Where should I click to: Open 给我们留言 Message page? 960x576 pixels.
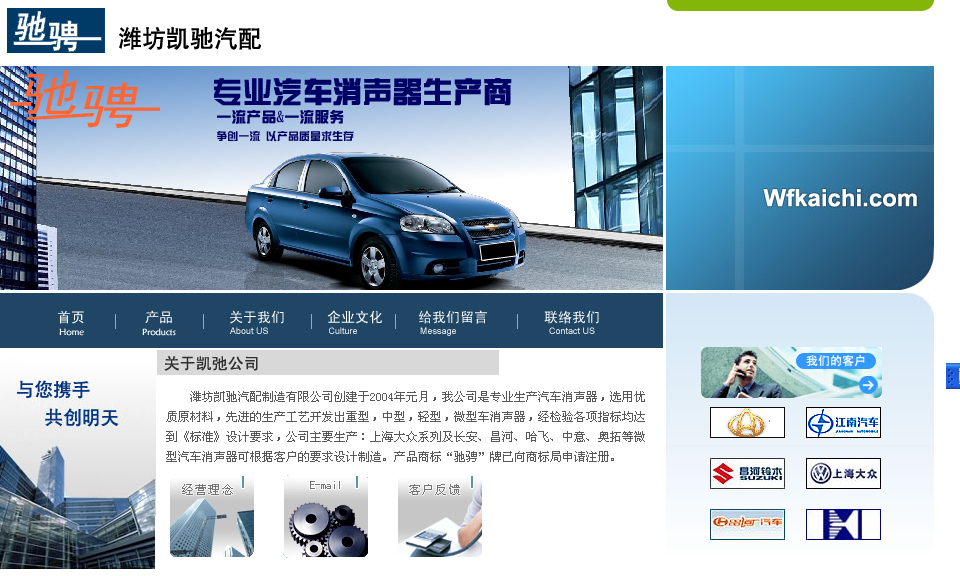click(452, 323)
